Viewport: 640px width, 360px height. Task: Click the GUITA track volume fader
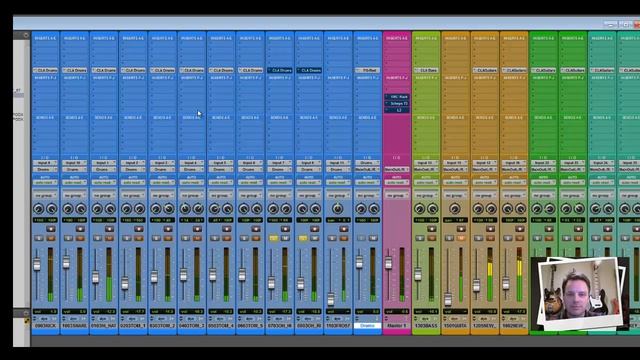(448, 300)
